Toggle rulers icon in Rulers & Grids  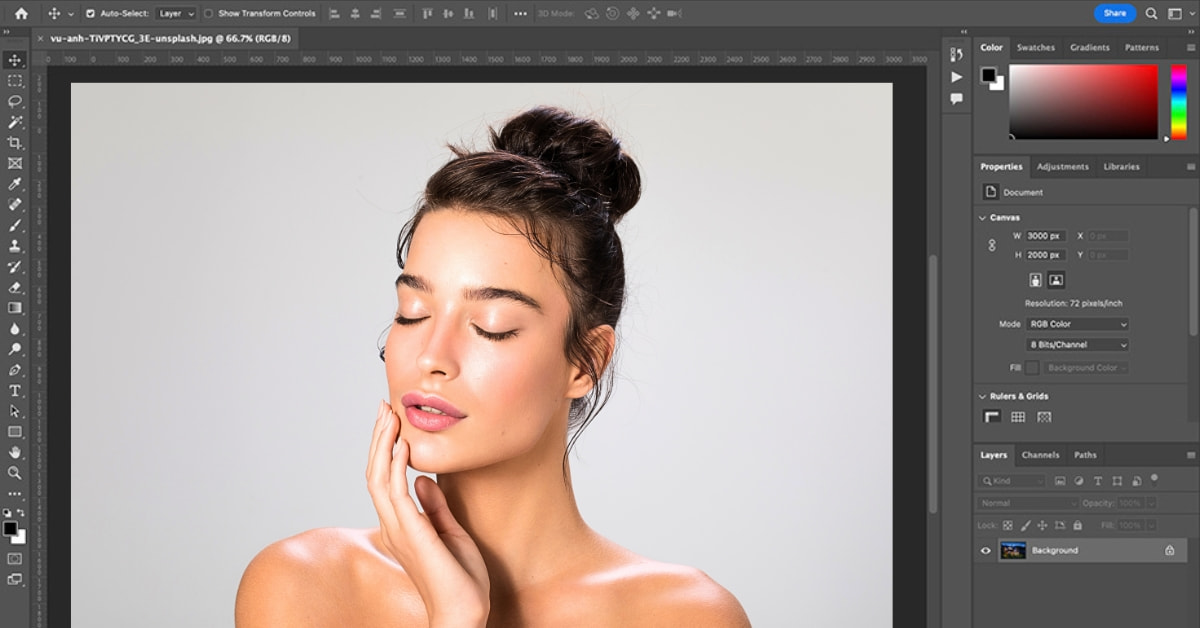tap(992, 417)
